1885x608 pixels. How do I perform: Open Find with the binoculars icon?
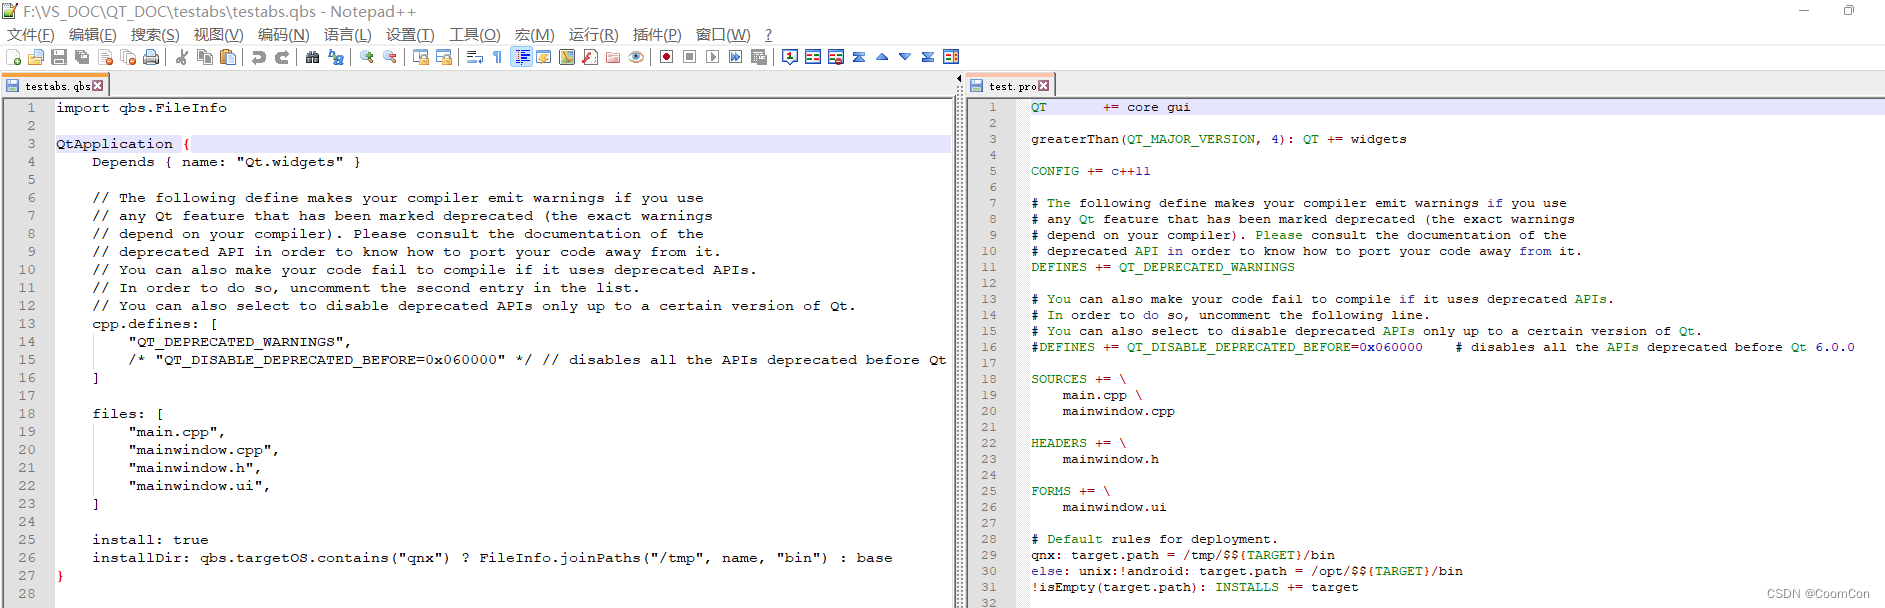point(312,57)
